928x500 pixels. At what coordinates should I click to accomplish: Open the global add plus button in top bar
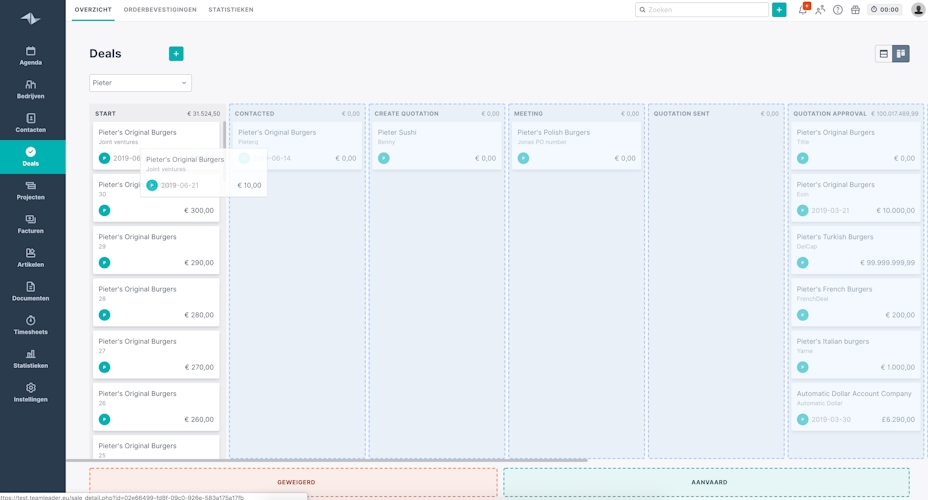[x=779, y=10]
